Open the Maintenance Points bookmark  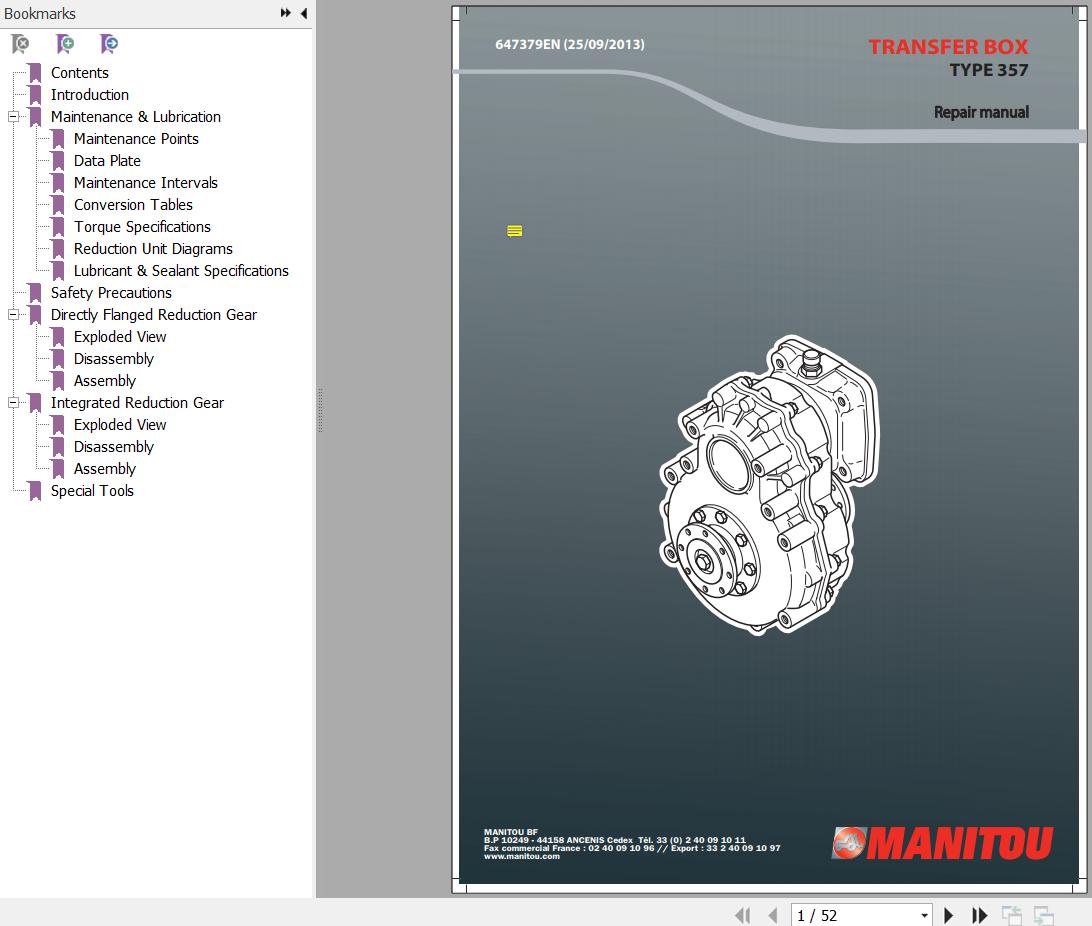[x=136, y=139]
